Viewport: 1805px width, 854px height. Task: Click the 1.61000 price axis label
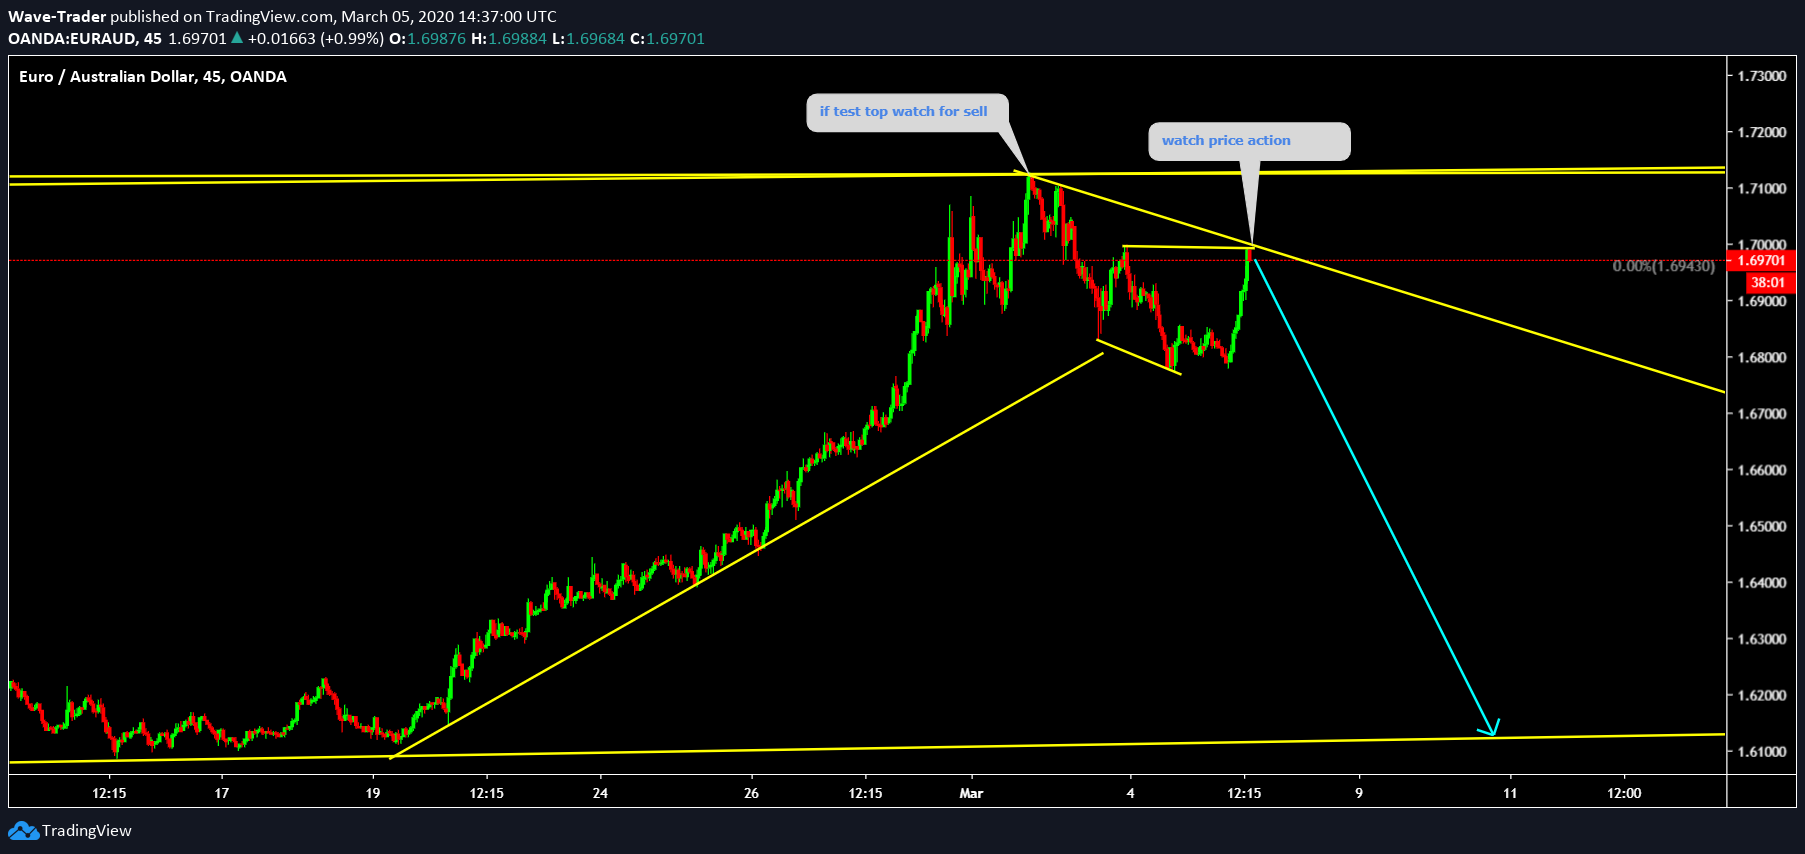tap(1762, 752)
